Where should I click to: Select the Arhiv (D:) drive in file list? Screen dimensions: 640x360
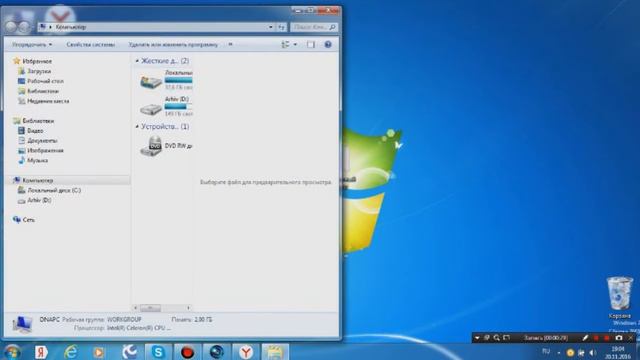[x=165, y=106]
